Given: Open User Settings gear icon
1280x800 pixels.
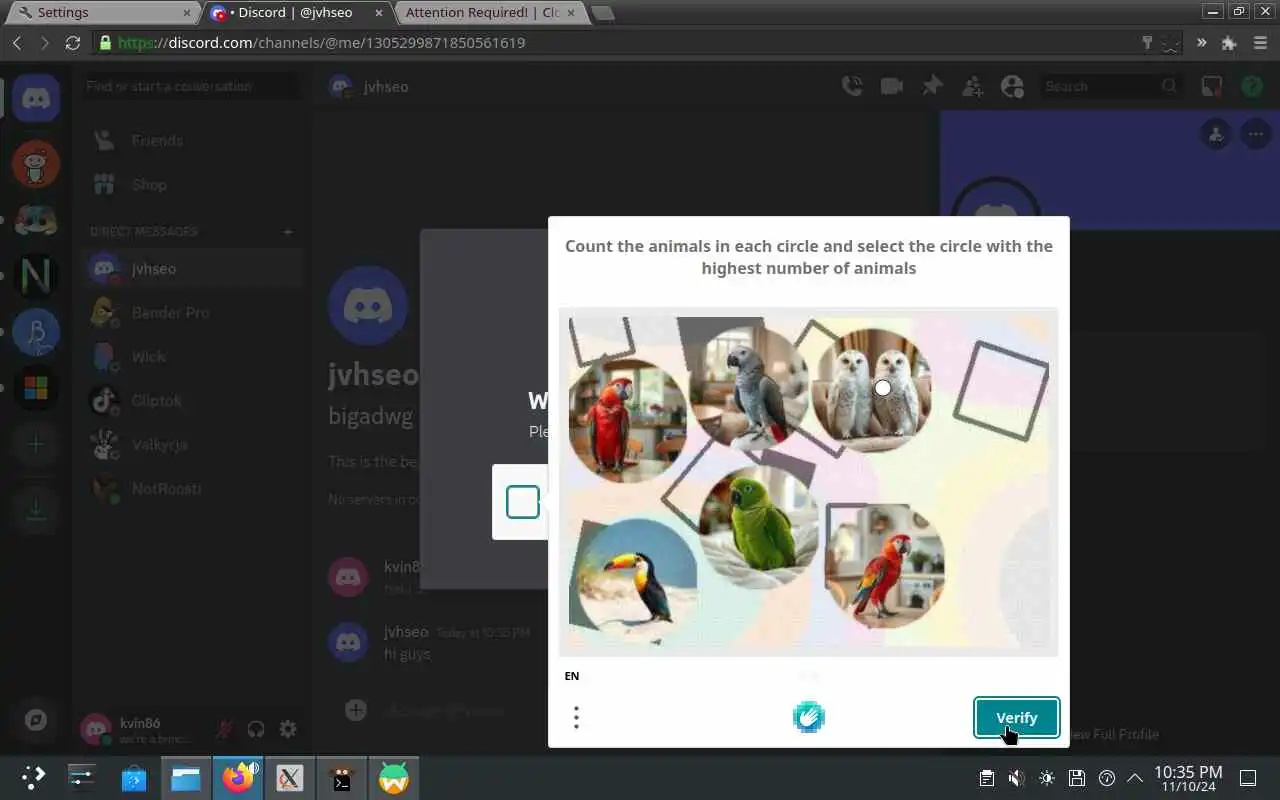Looking at the screenshot, I should pos(288,729).
